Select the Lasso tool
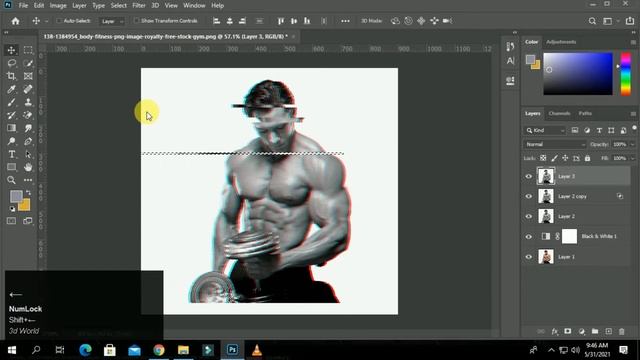Viewport: 640px width, 360px height. click(11, 63)
